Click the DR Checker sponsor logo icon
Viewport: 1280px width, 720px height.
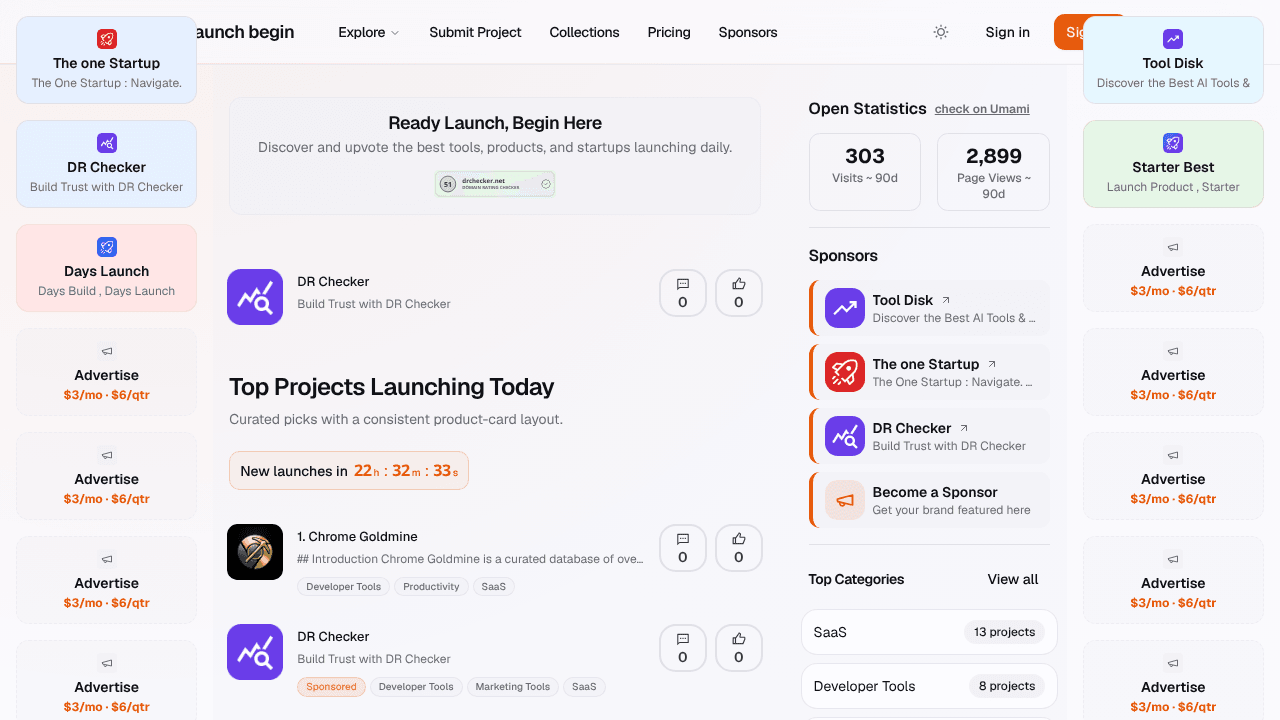[x=845, y=436]
